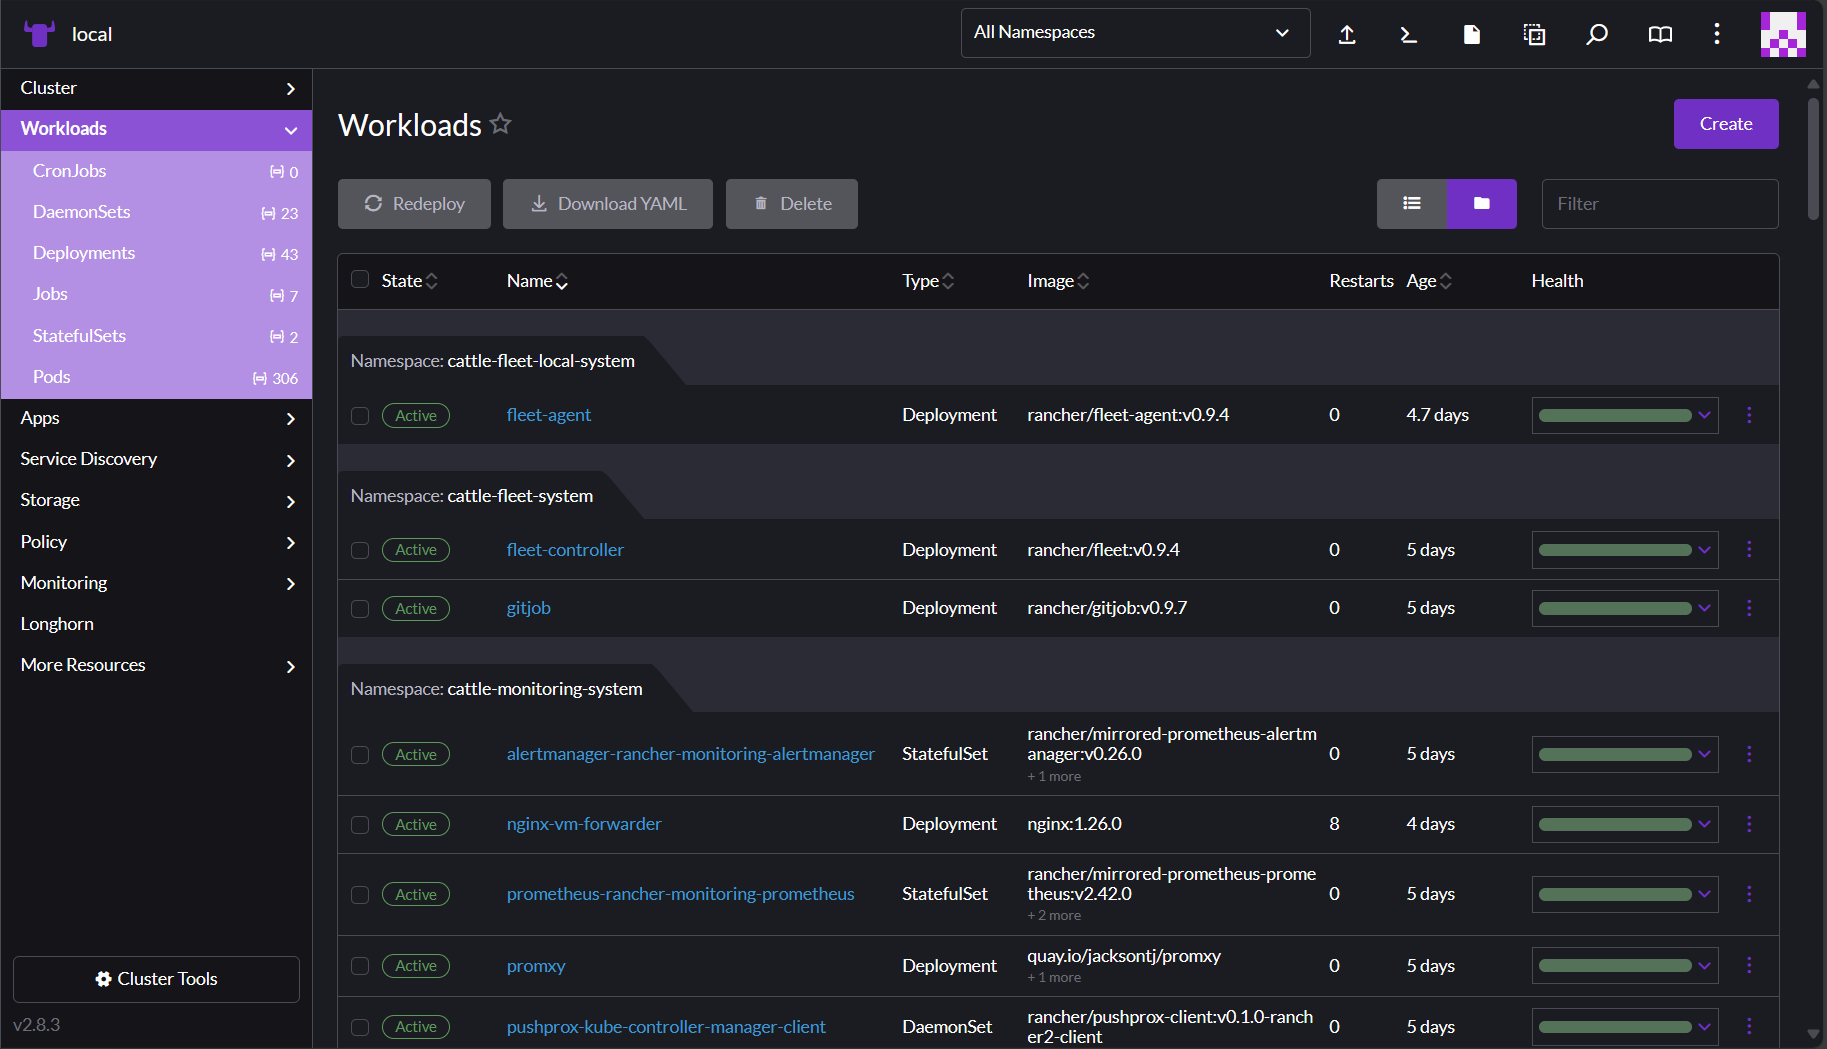Viewport: 1827px width, 1049px height.
Task: Copy kubeconfig to clipboard icon
Action: pyautogui.click(x=1533, y=33)
